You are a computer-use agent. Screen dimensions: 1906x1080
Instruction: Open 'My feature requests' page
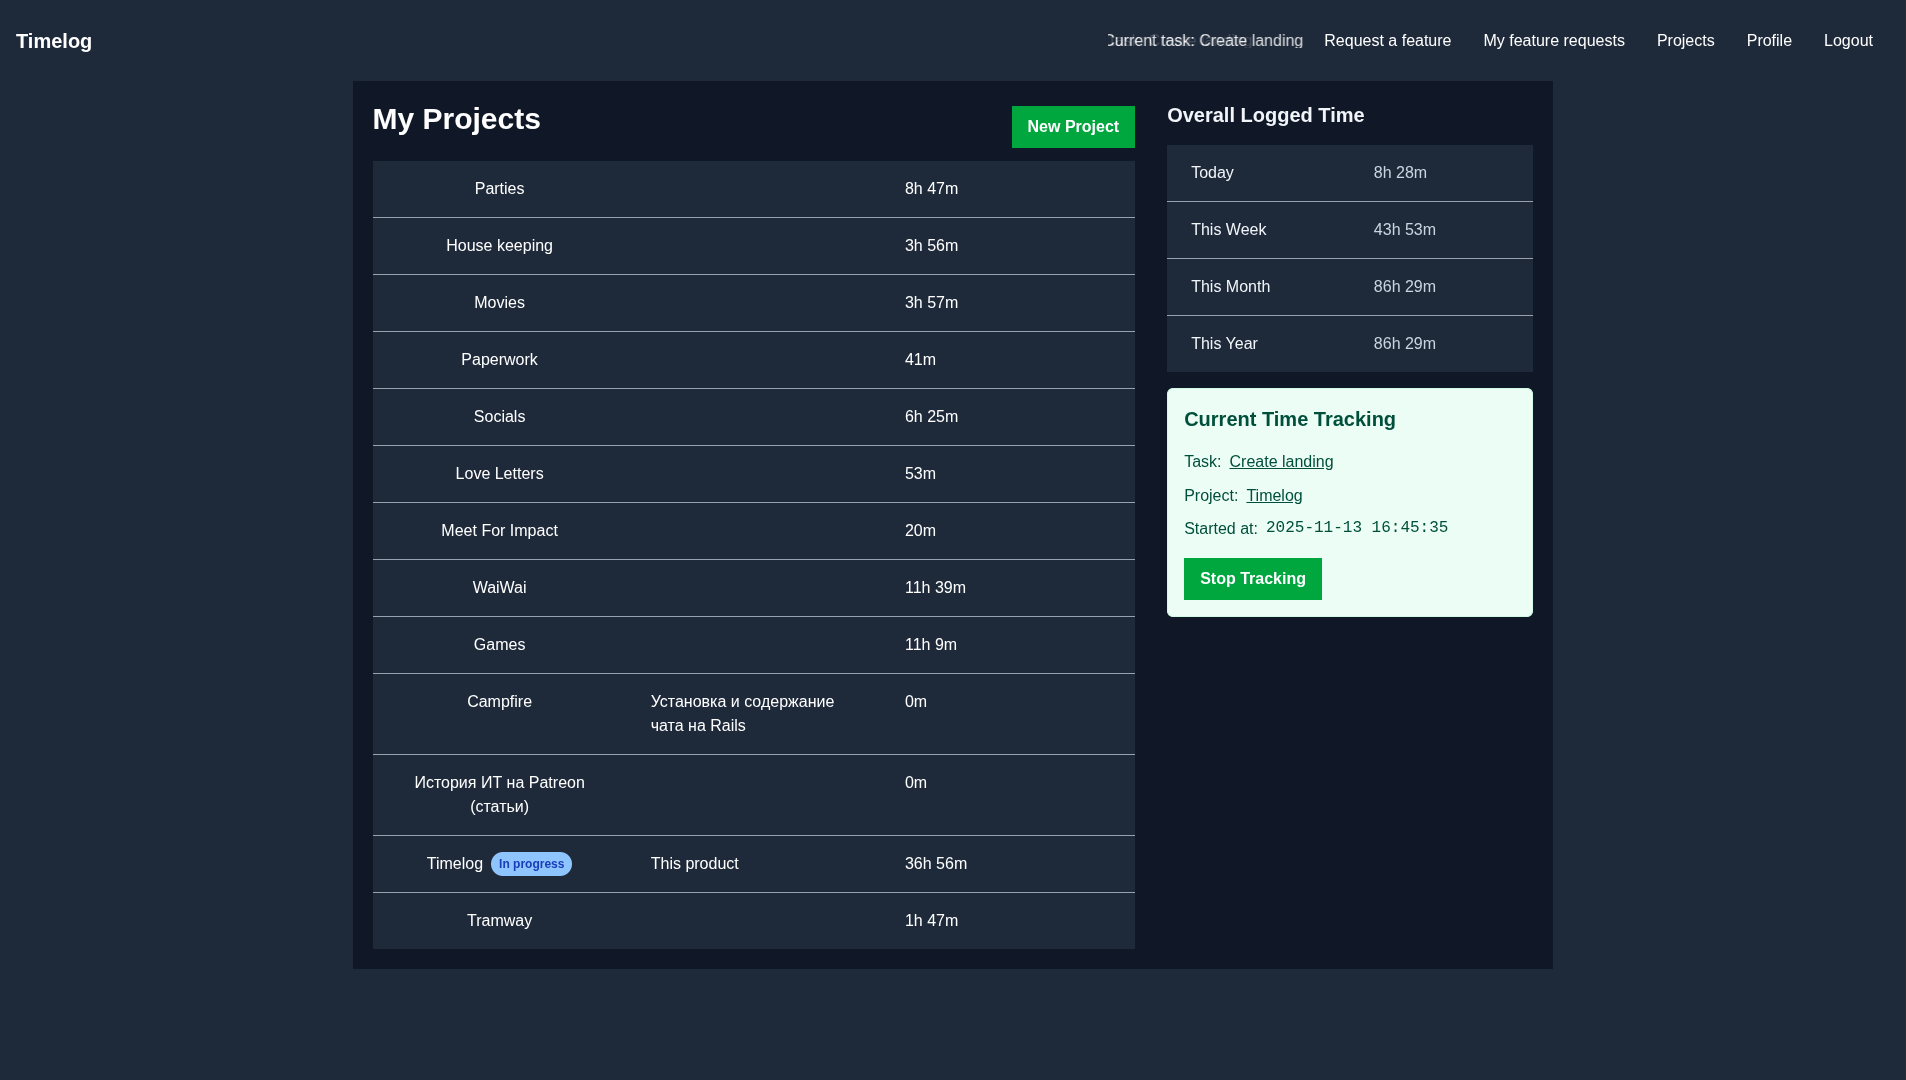1554,41
